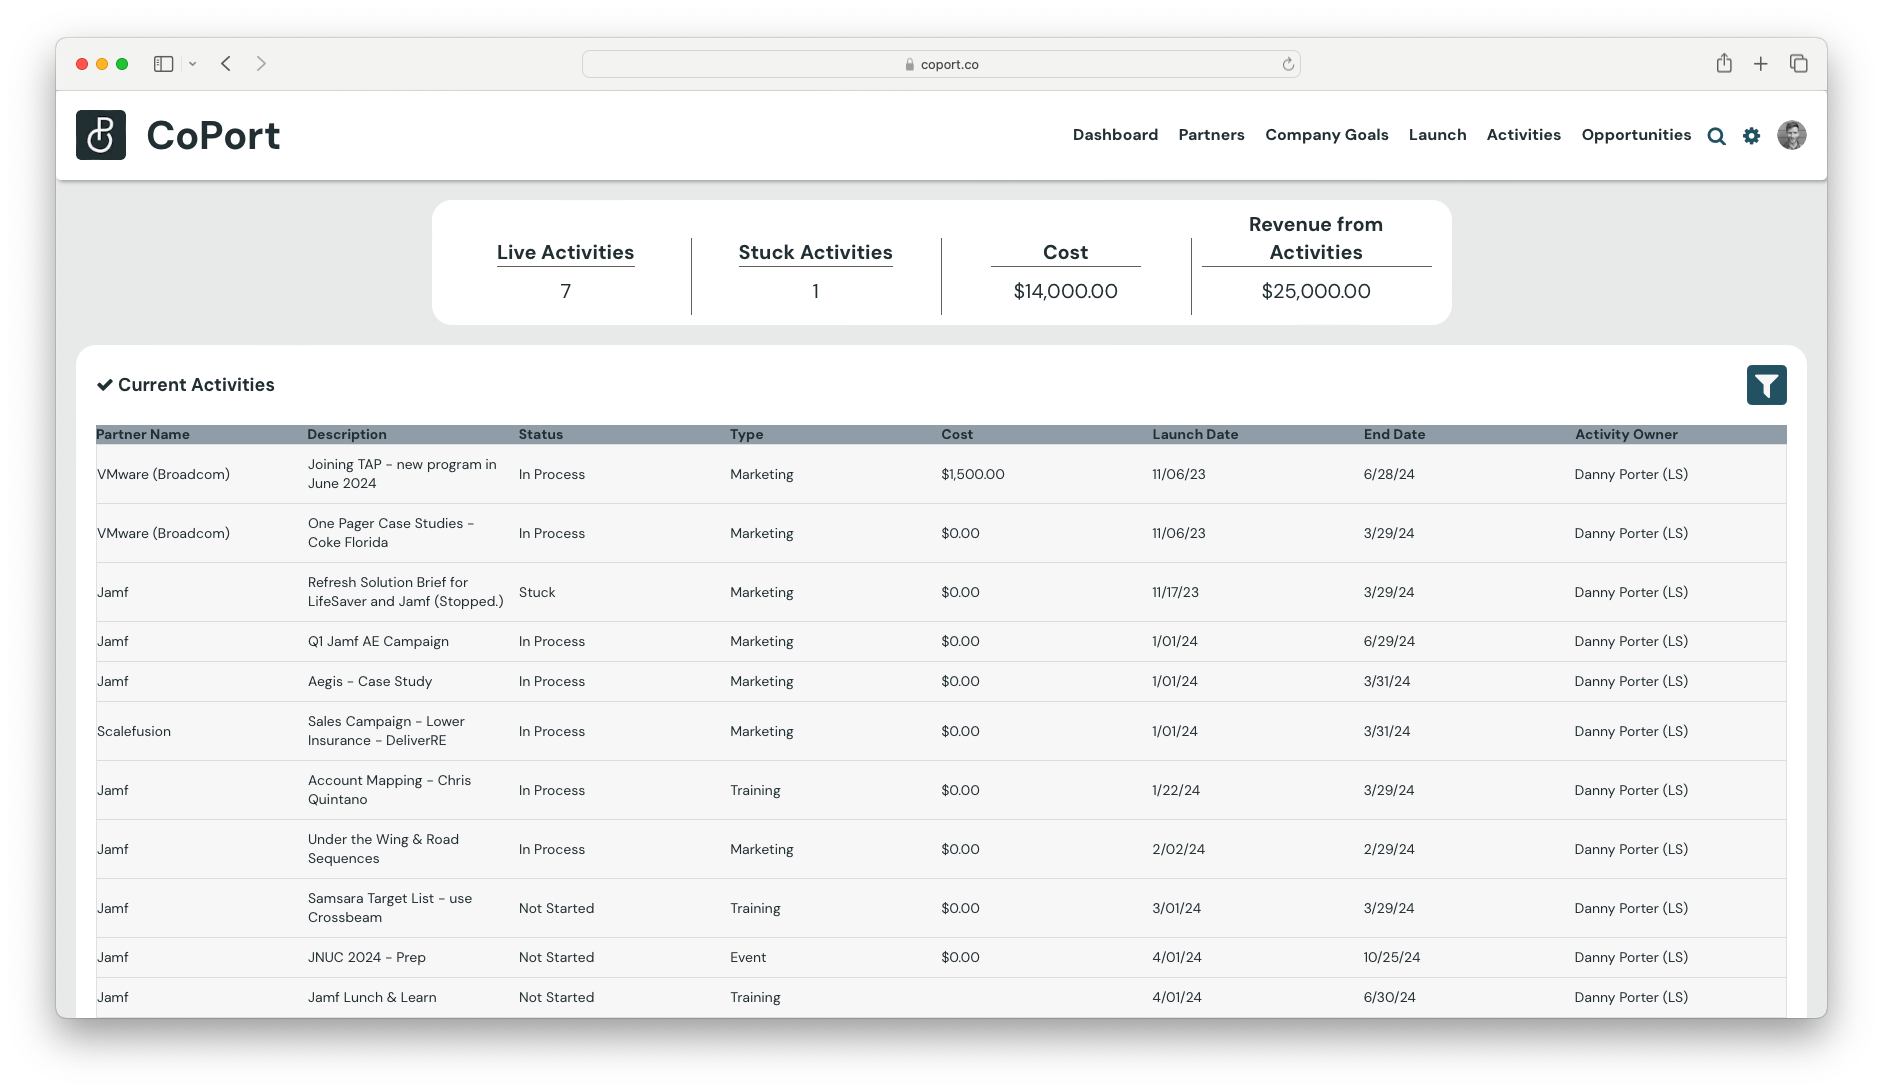
Task: Select 'One Pager Case Studies - Coke Florida'
Action: tap(391, 533)
